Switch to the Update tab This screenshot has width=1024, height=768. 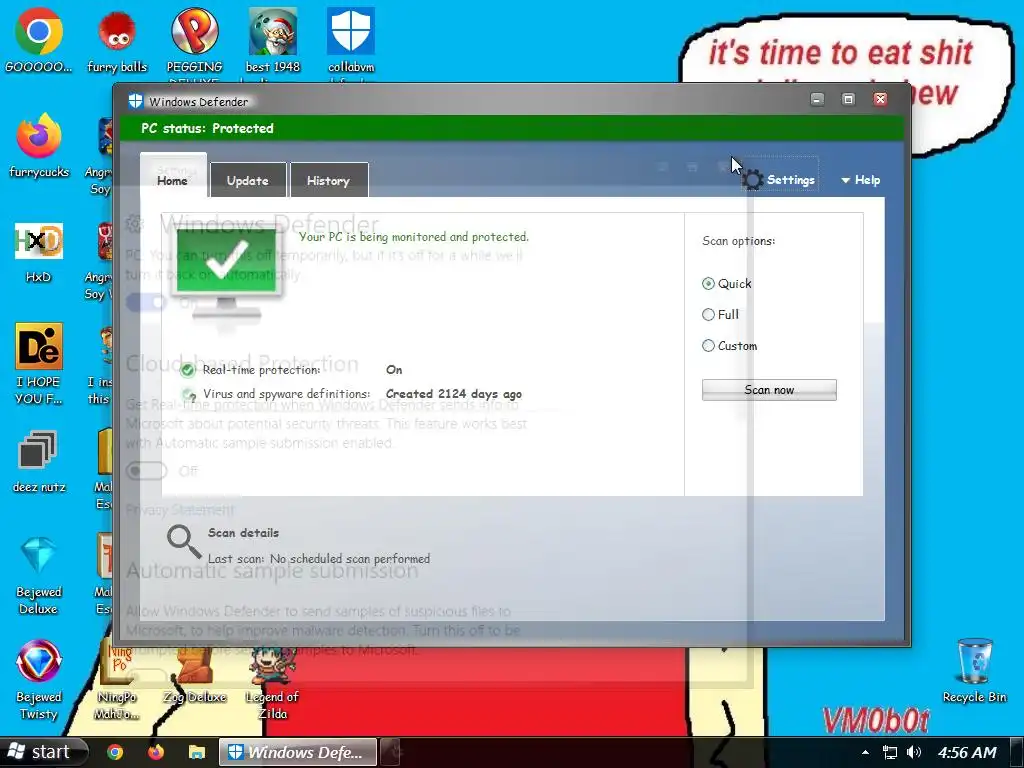coord(248,180)
